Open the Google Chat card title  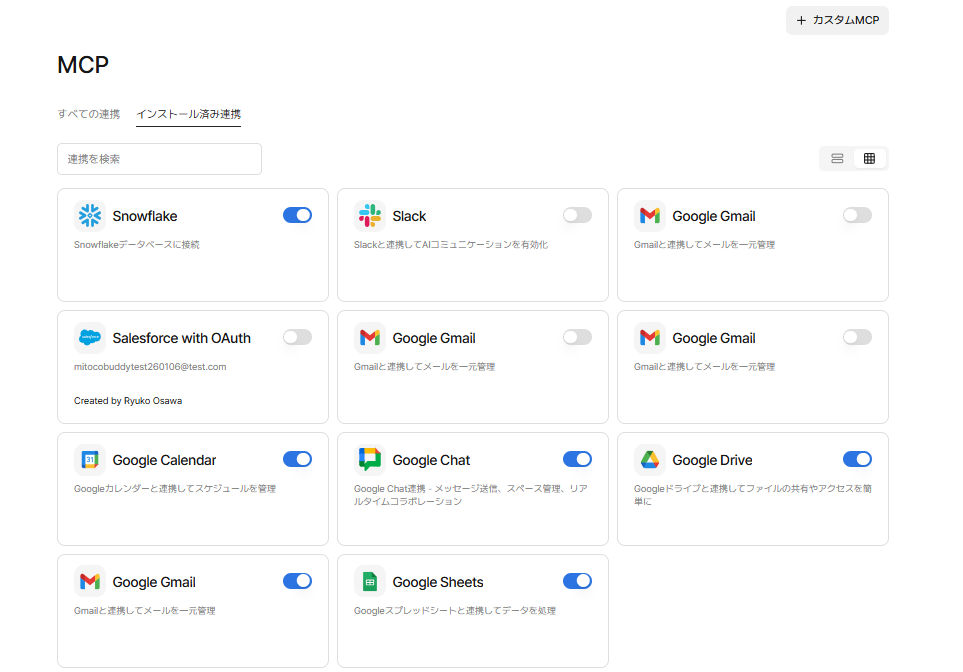431,461
